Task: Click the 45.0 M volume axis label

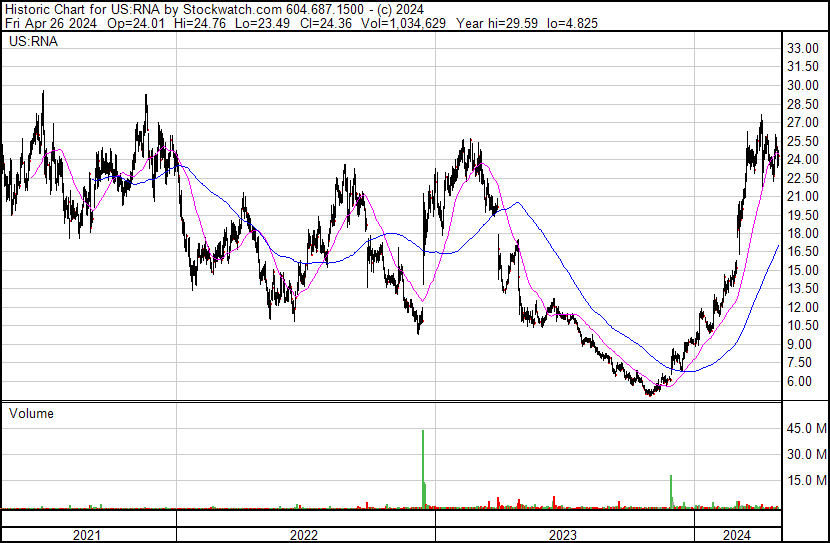Action: coord(807,428)
